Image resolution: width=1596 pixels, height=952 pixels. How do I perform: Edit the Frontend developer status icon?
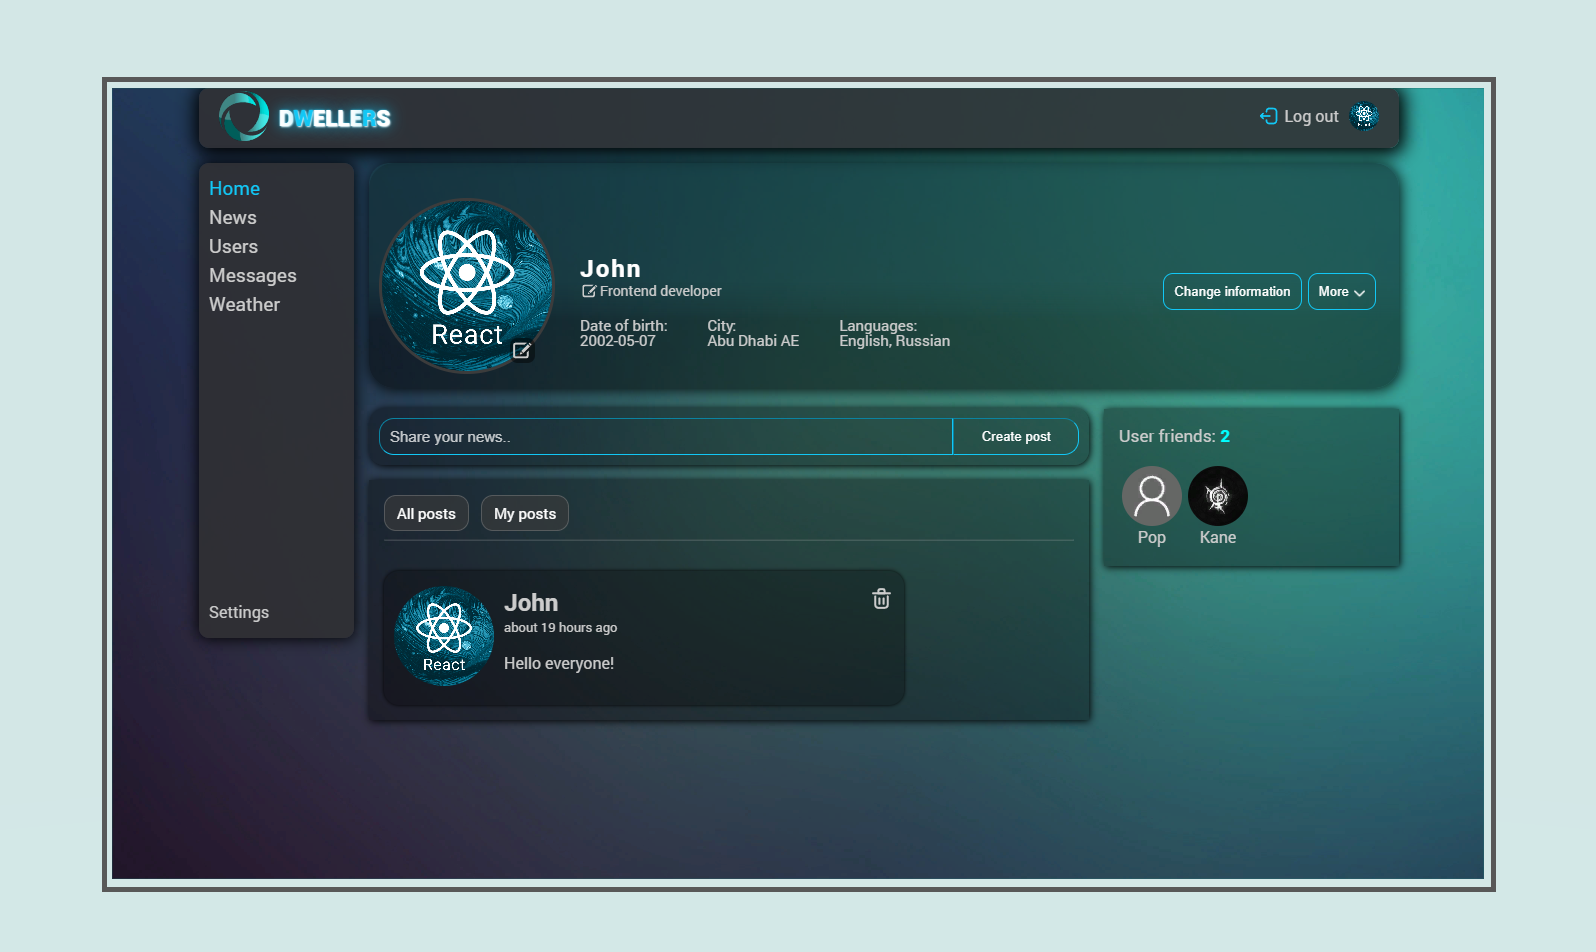coord(589,291)
